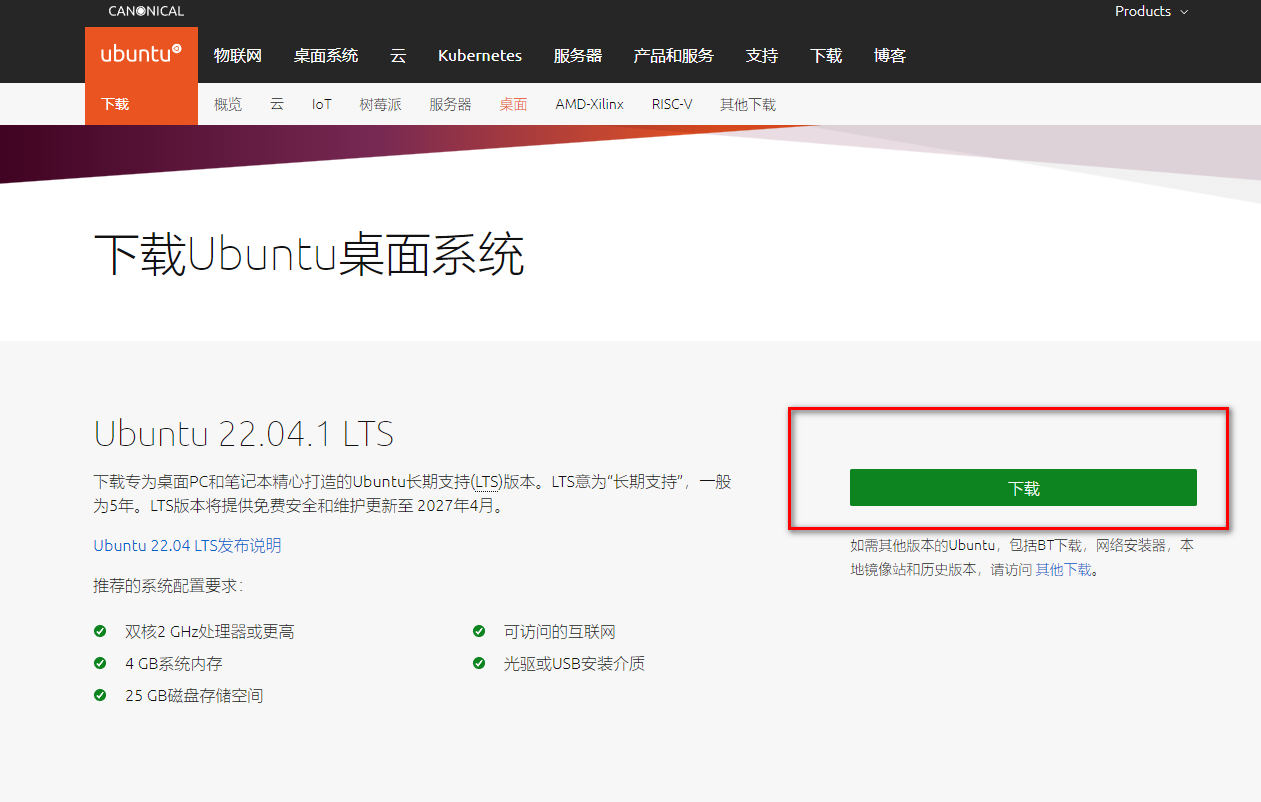The height and width of the screenshot is (802, 1261).
Task: Visit the 博客 navigation link
Action: (x=890, y=55)
